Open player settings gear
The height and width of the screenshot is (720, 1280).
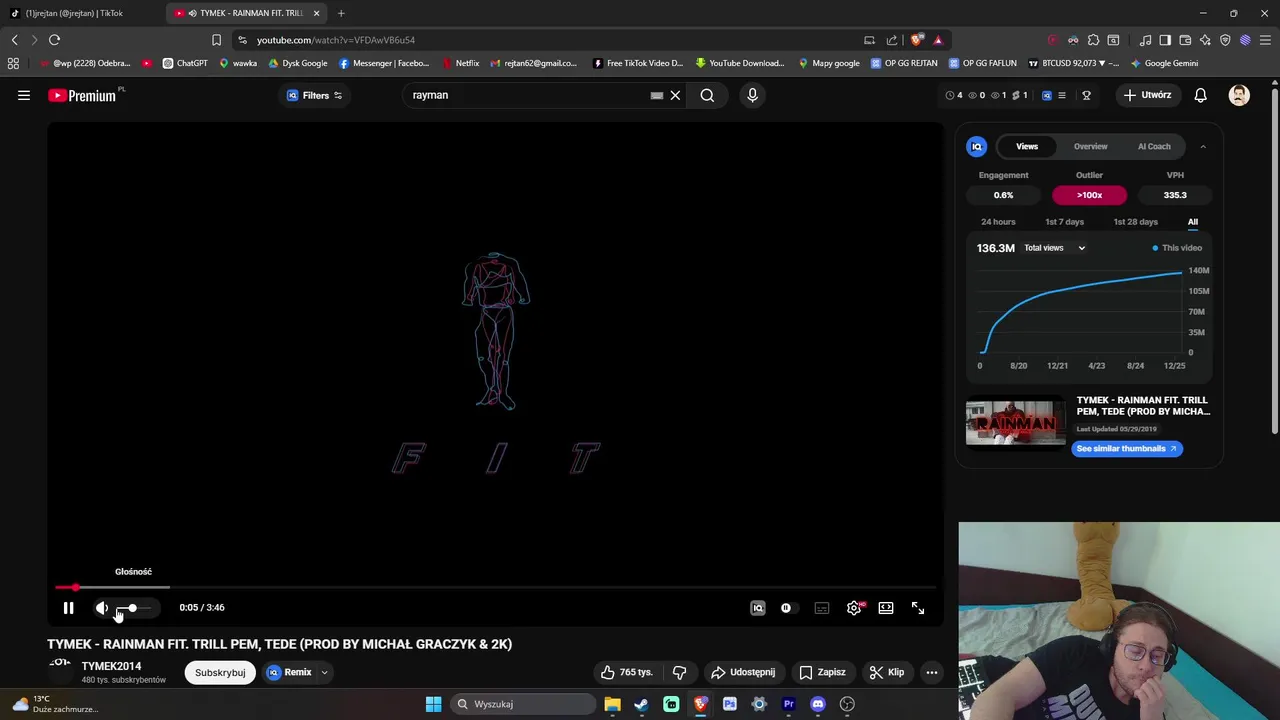(x=854, y=608)
